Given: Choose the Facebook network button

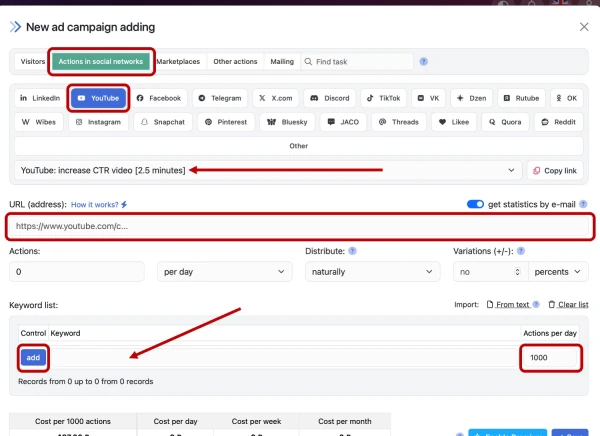Looking at the screenshot, I should tap(158, 98).
